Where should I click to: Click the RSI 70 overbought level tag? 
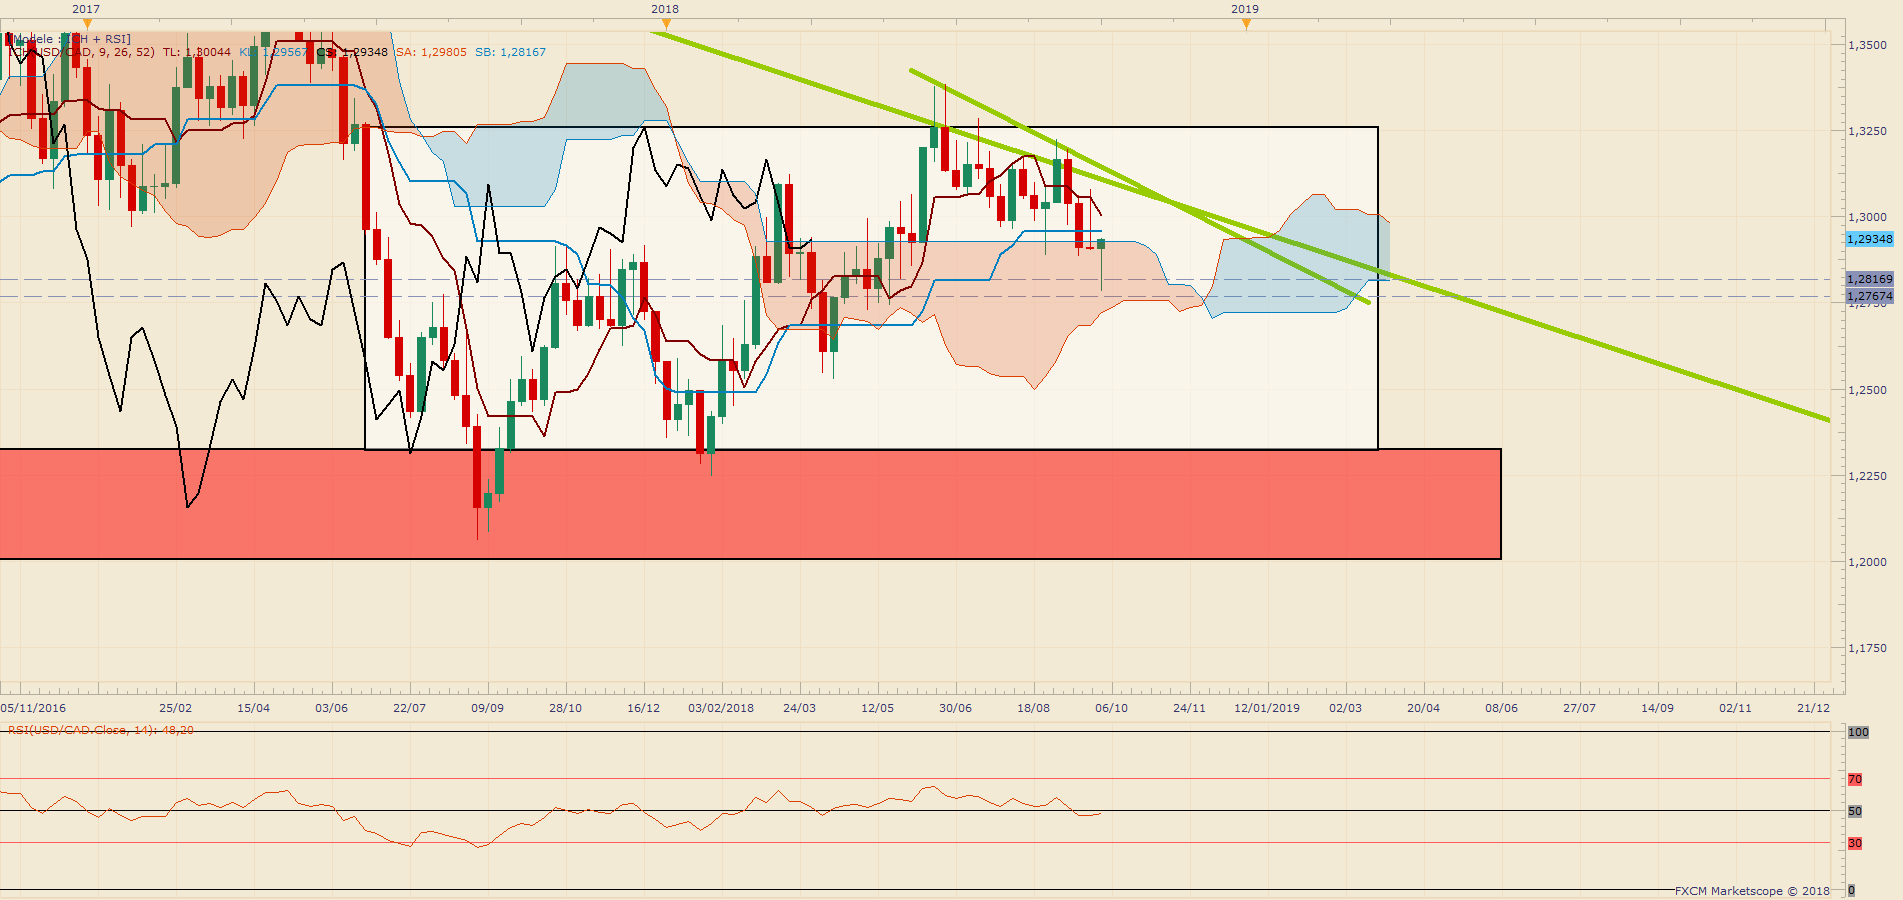click(1855, 779)
